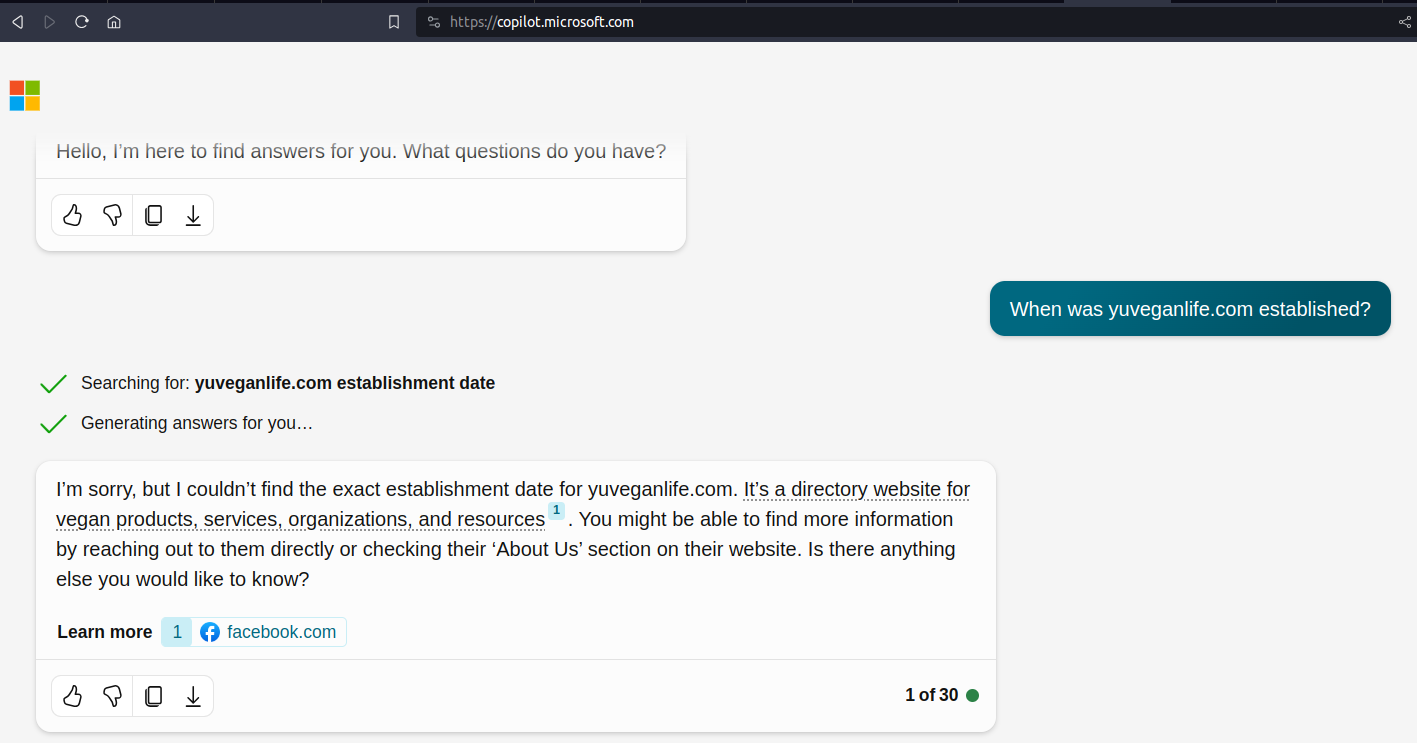The width and height of the screenshot is (1417, 743).
Task: Click the browser forward arrow
Action: pos(50,22)
